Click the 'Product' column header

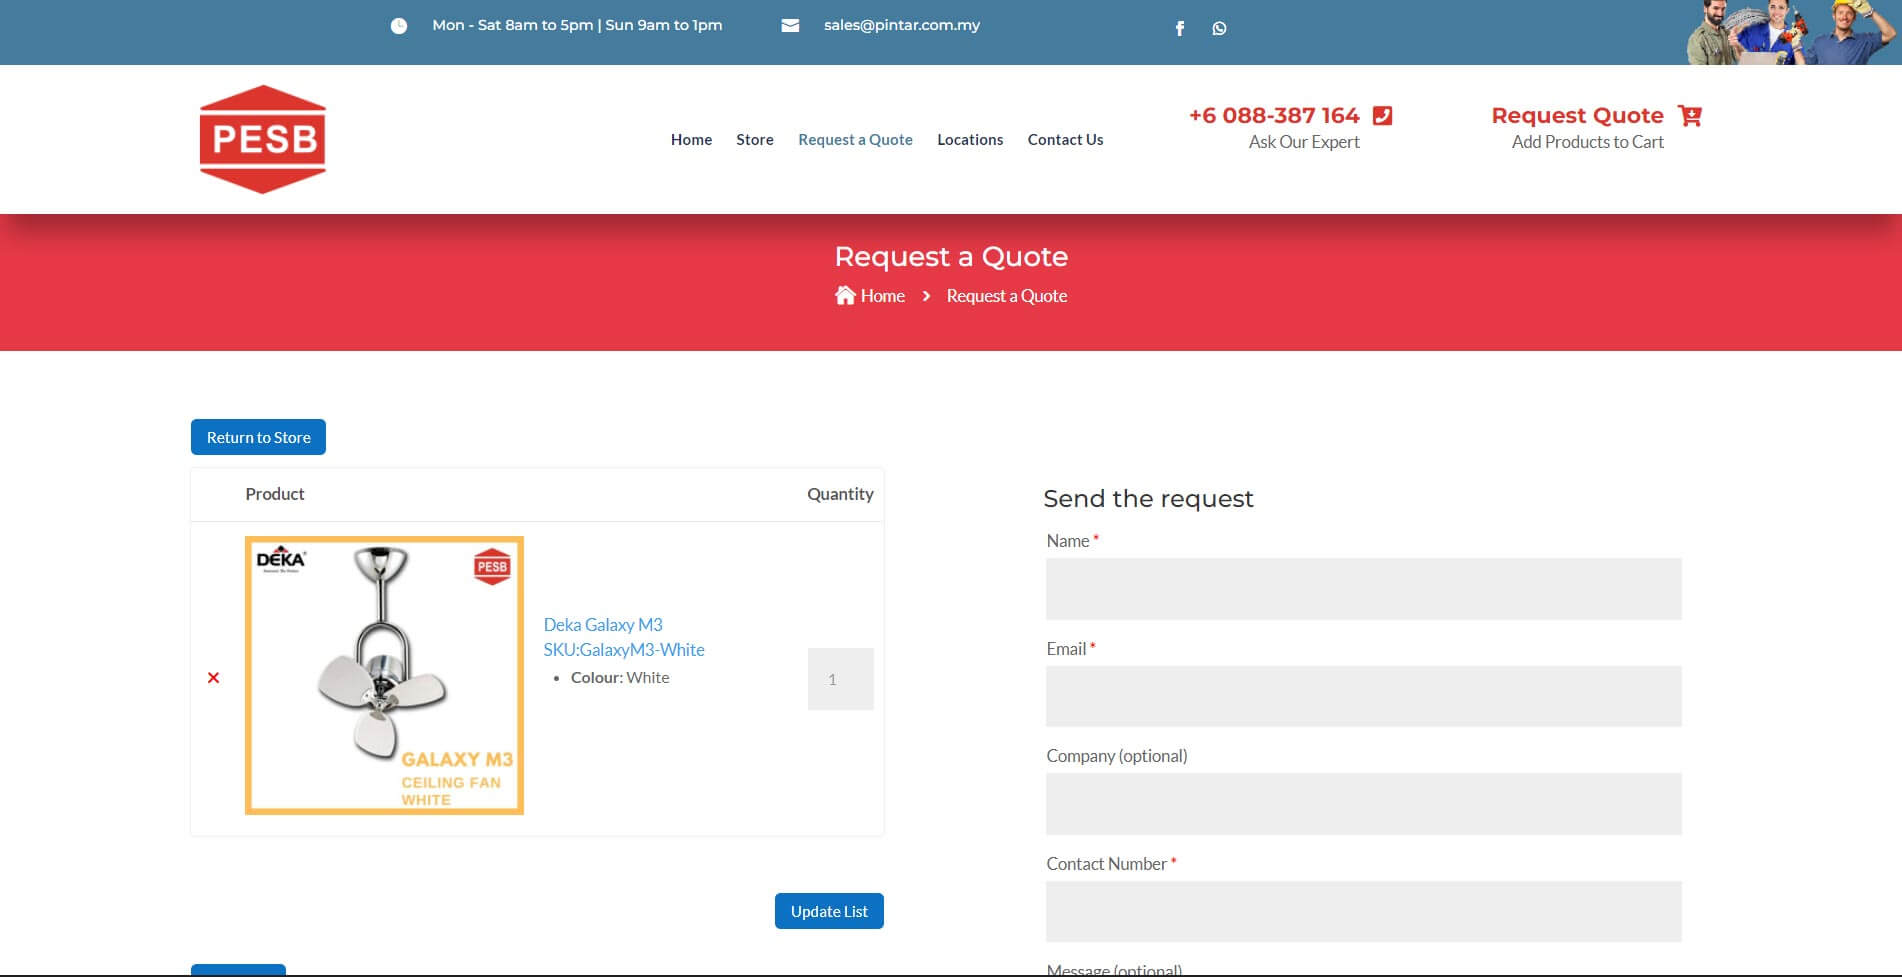(x=275, y=494)
